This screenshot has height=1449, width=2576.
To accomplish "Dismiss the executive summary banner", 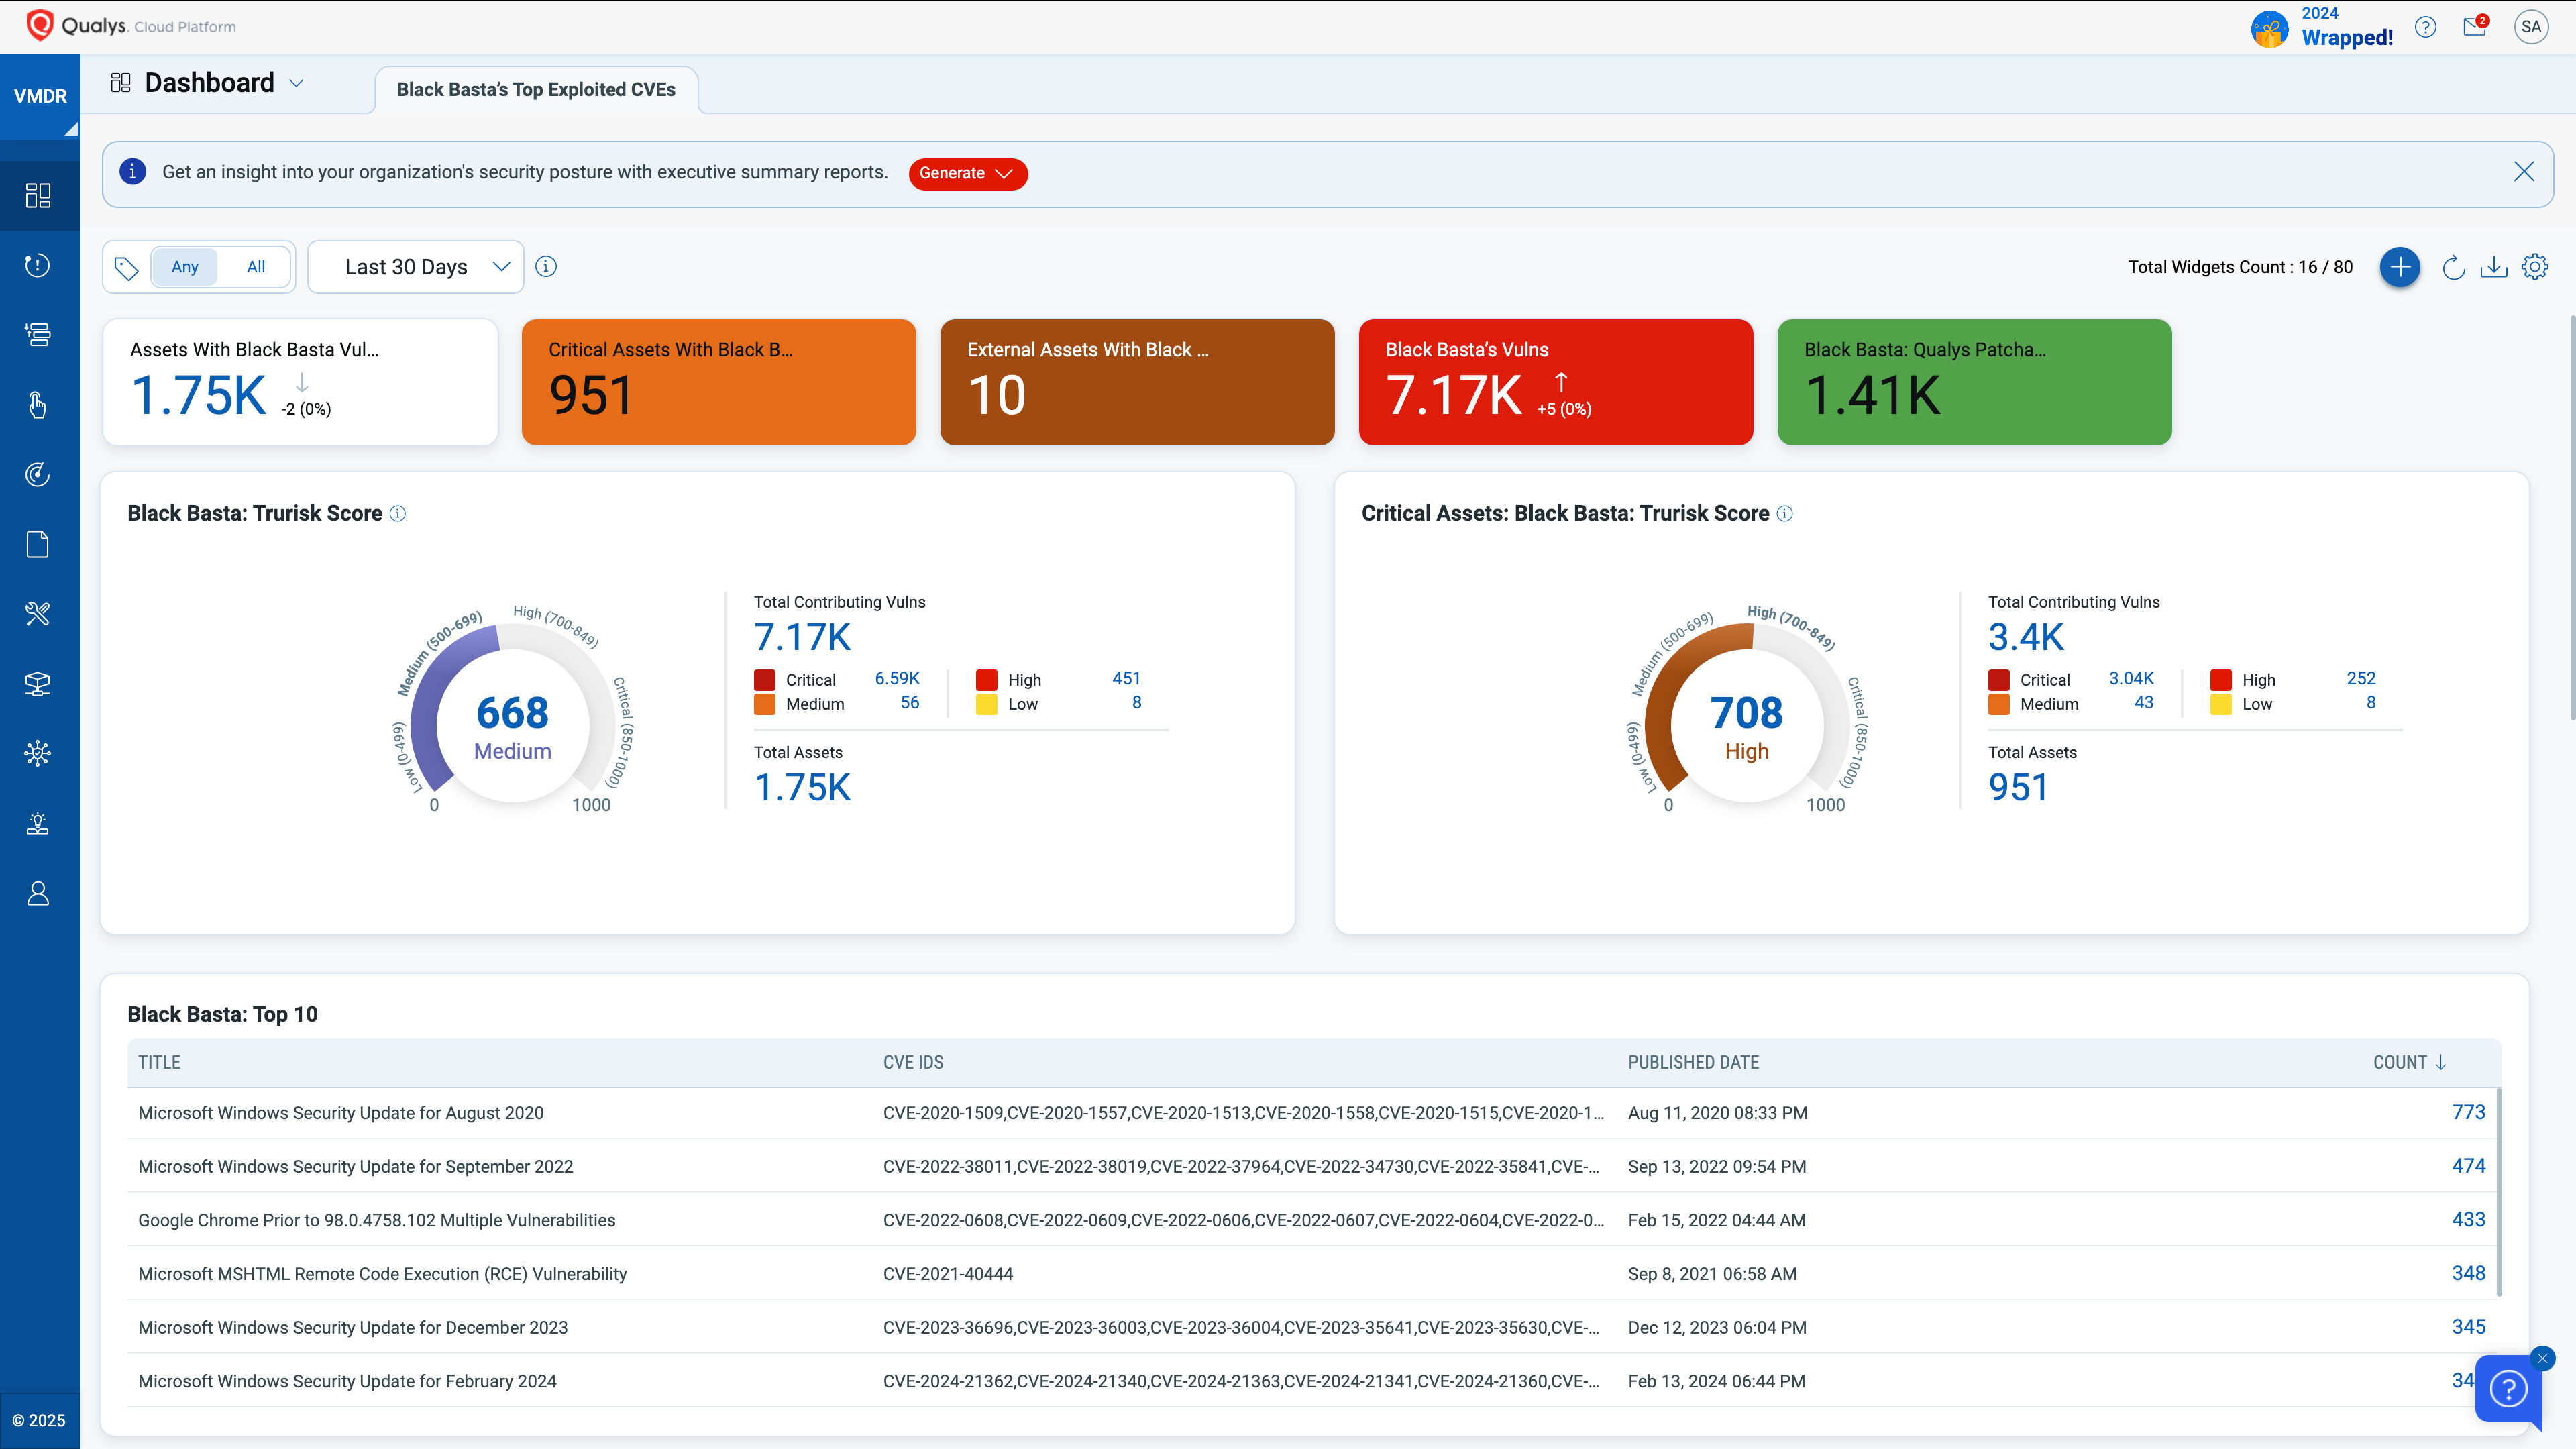I will coord(2524,172).
